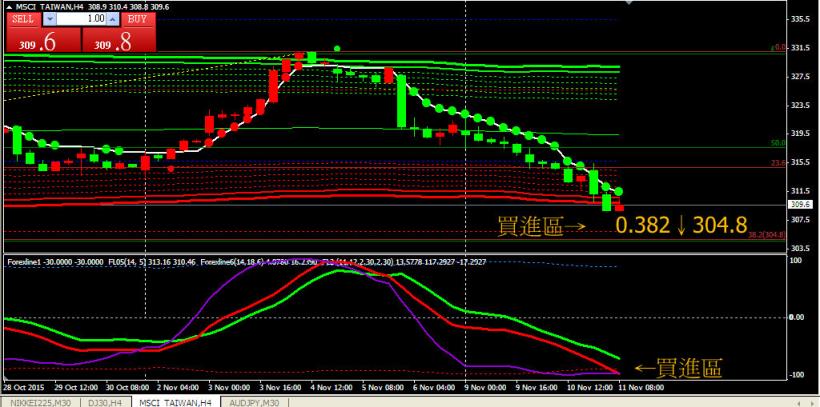Click the 0.382 ↓ 304.8 text label
This screenshot has height=407, width=820.
tap(680, 226)
